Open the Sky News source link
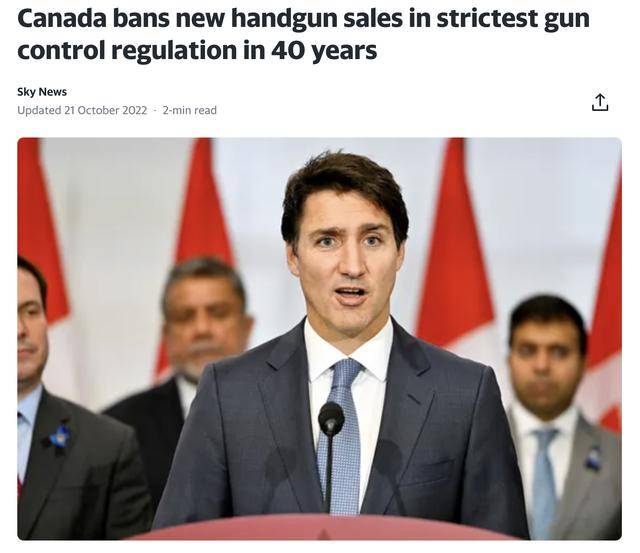 pos(42,92)
